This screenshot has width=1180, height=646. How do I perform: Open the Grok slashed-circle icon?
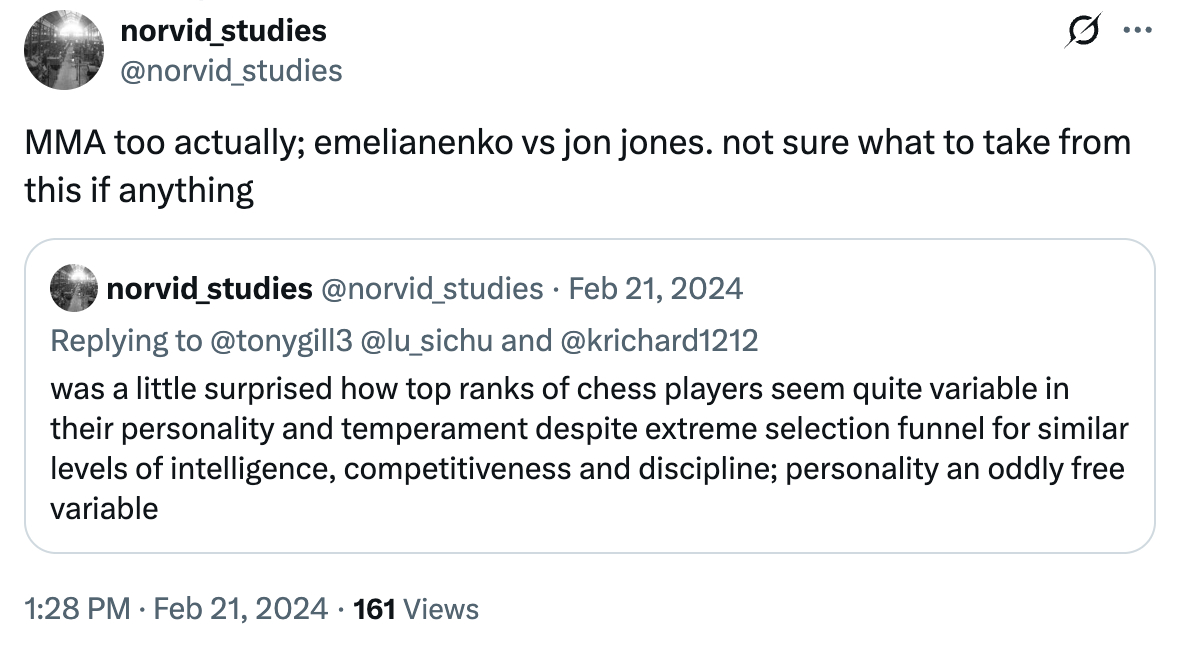(x=1081, y=35)
